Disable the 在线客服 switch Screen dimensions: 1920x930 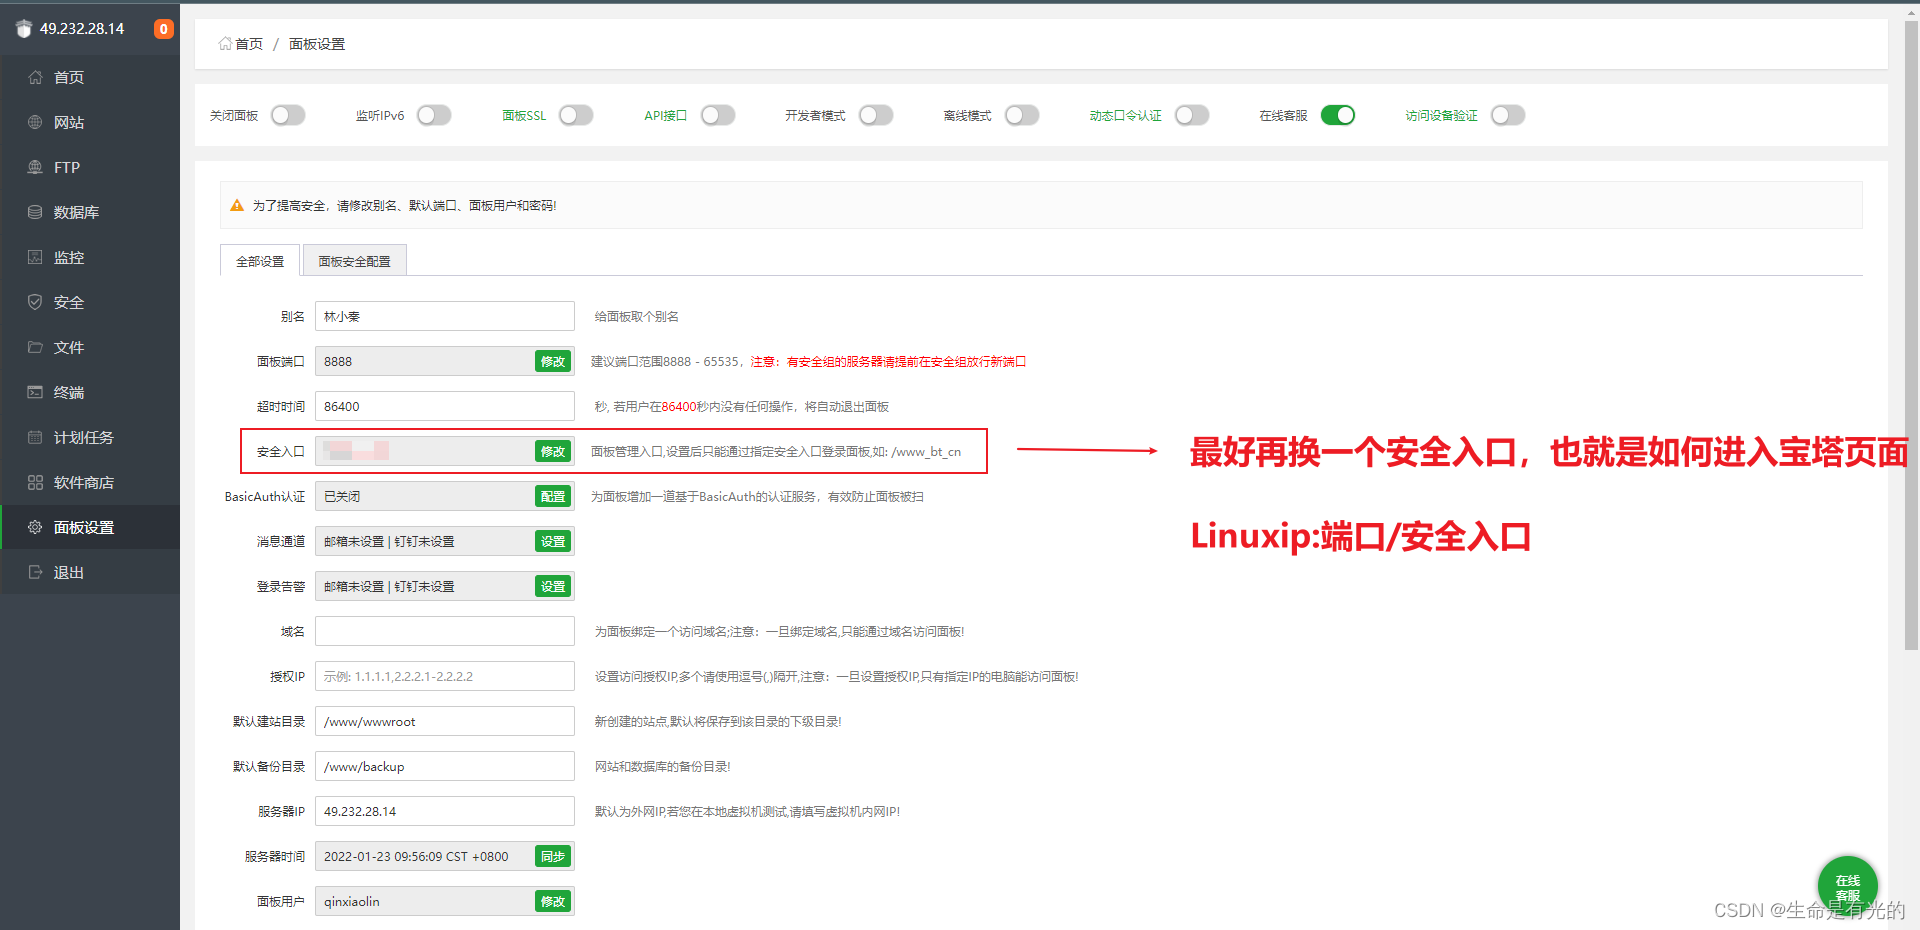1338,115
